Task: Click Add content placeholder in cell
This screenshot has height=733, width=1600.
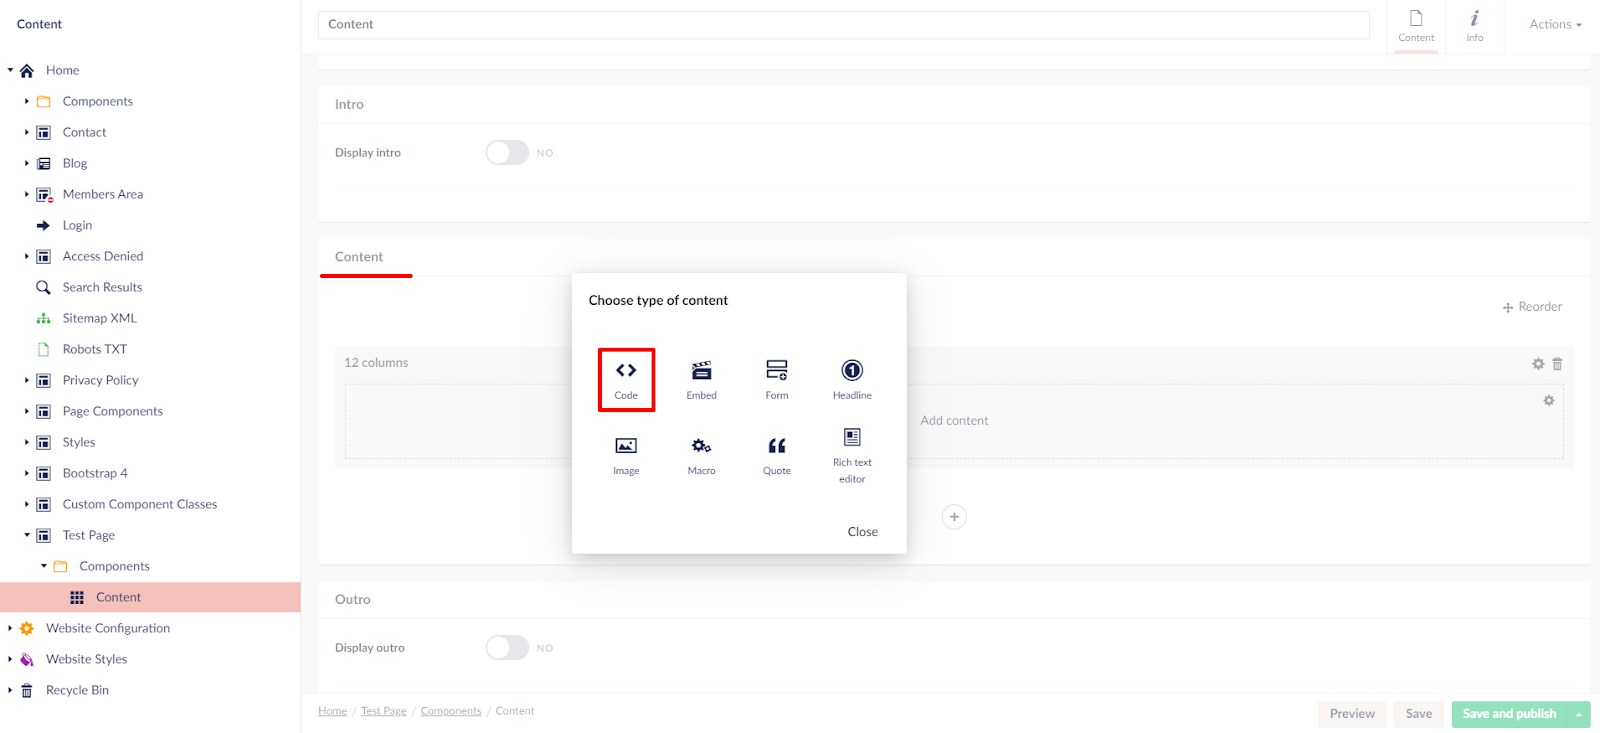Action: pos(954,421)
